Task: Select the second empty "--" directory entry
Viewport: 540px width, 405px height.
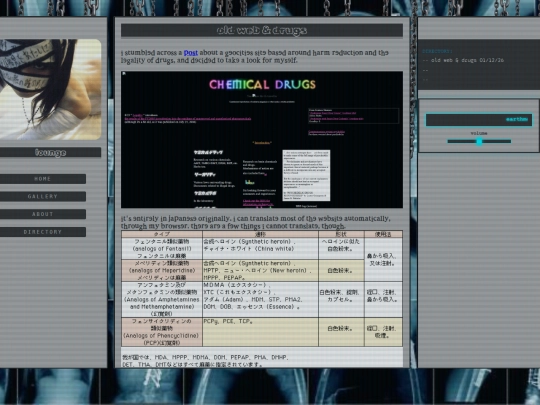Action: (x=425, y=79)
